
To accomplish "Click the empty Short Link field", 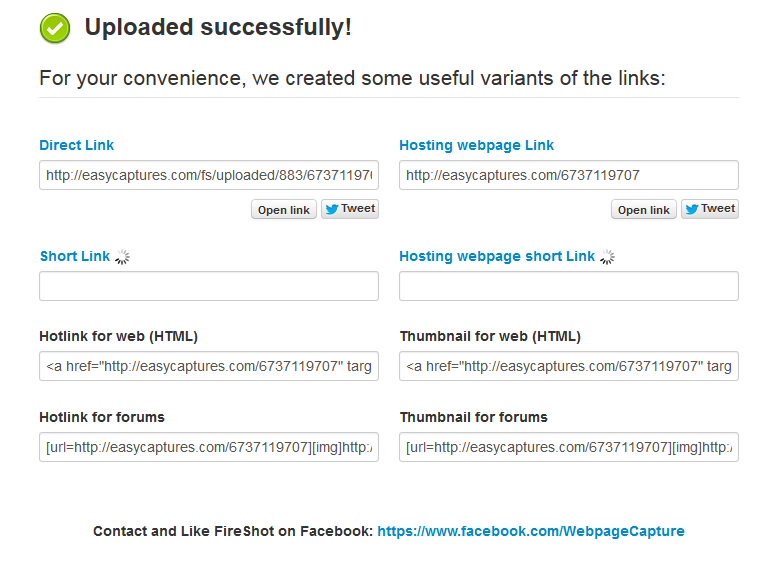I will 209,286.
